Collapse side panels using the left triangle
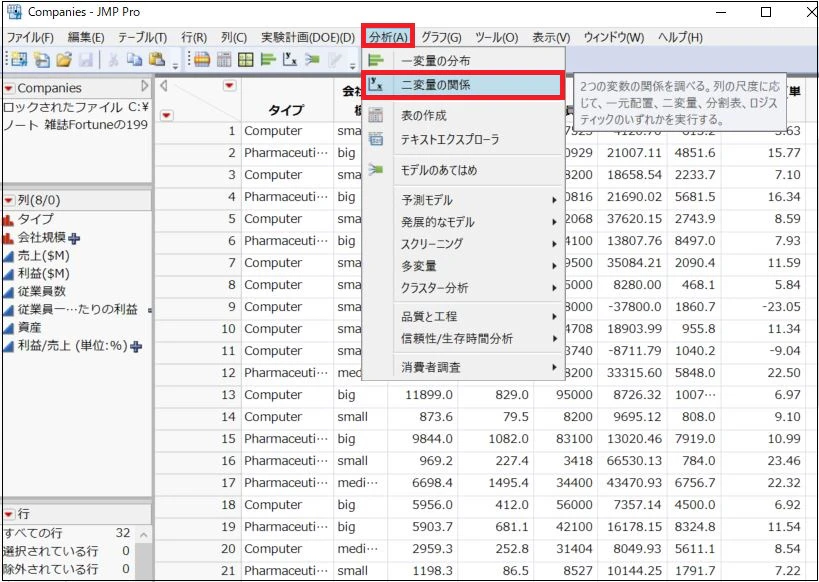819x582 pixels. [163, 85]
